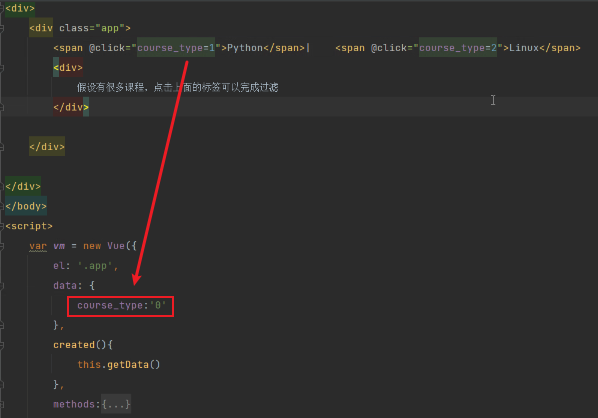Click the 'vm' variable name
The image size is (598, 418).
click(x=59, y=246)
